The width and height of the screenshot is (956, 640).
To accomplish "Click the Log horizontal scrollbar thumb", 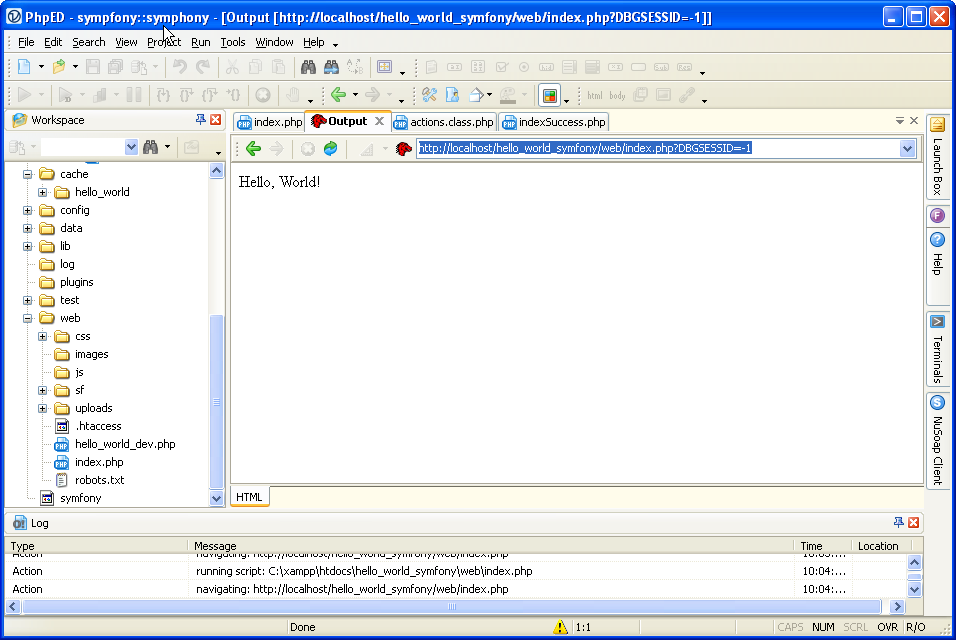I will click(450, 606).
